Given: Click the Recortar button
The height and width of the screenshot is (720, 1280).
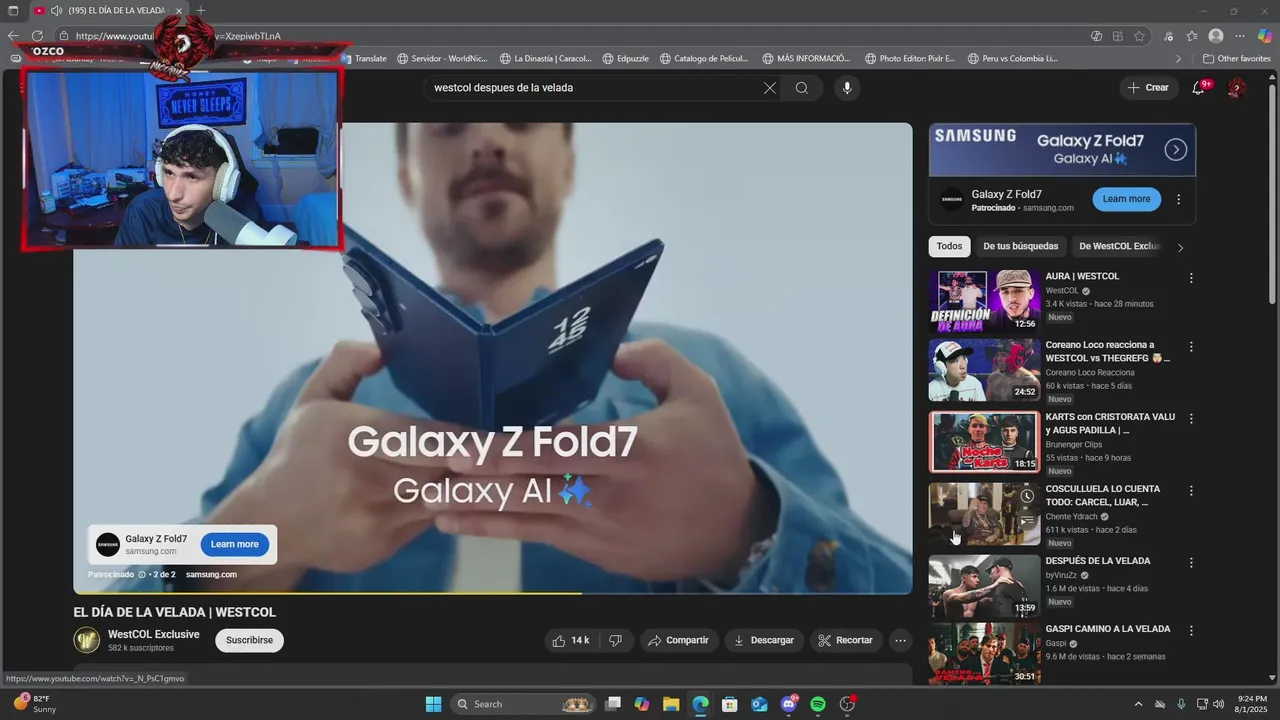Looking at the screenshot, I should (846, 640).
